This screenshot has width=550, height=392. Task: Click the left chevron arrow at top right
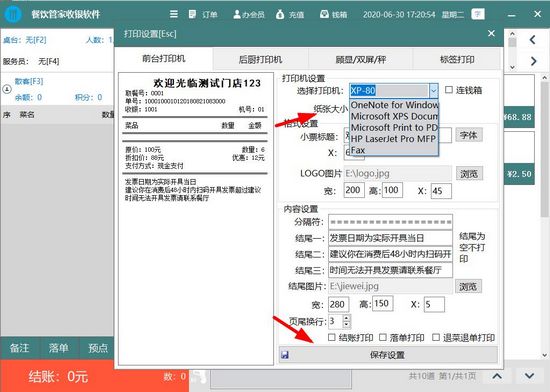coord(533,40)
